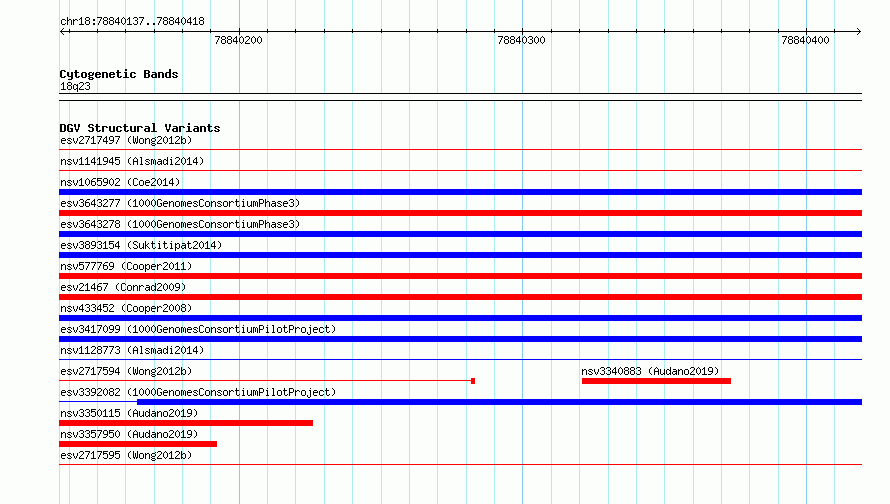The image size is (890, 504).
Task: Open esv3417099 (1000GenomesConsortiumPilotProject) label
Action: (x=198, y=329)
